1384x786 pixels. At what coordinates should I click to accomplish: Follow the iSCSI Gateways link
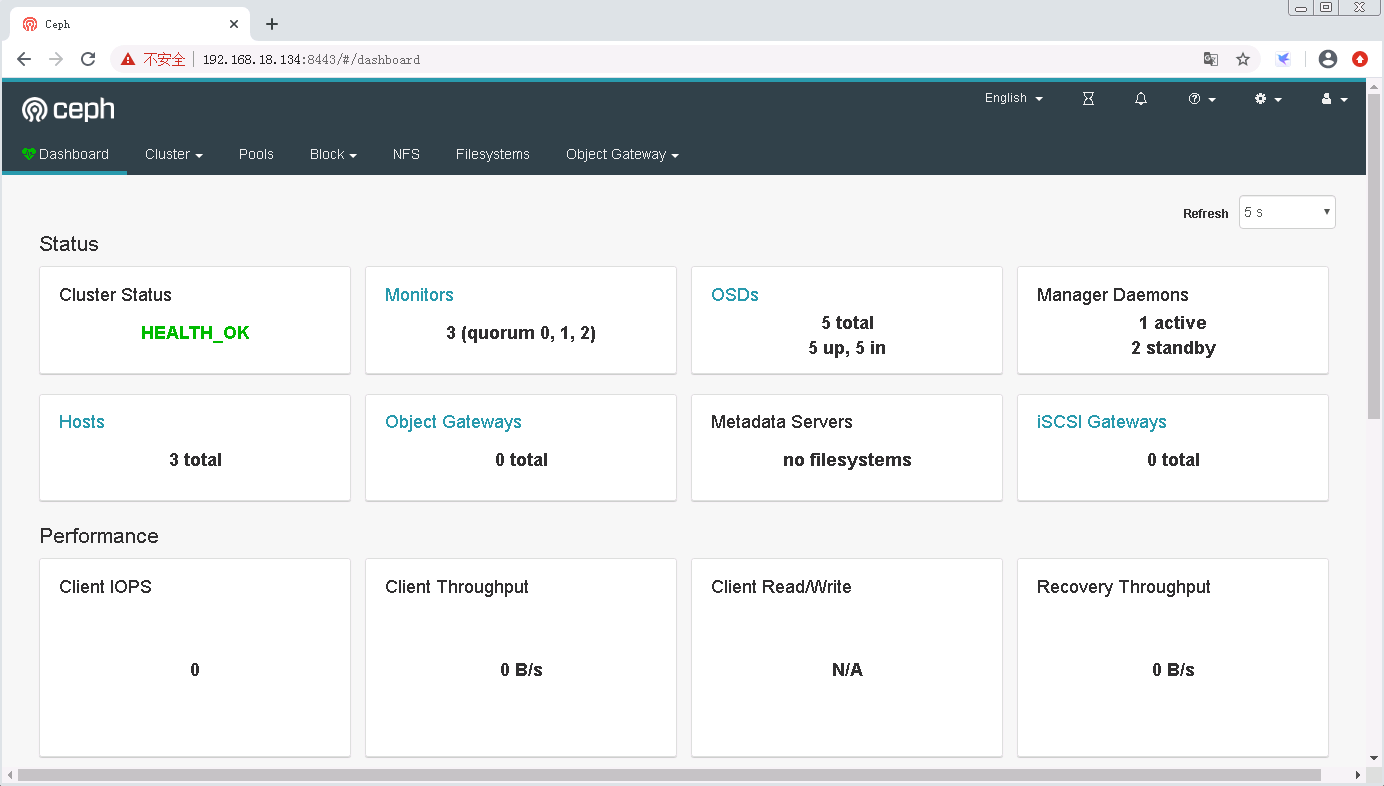pos(1102,422)
